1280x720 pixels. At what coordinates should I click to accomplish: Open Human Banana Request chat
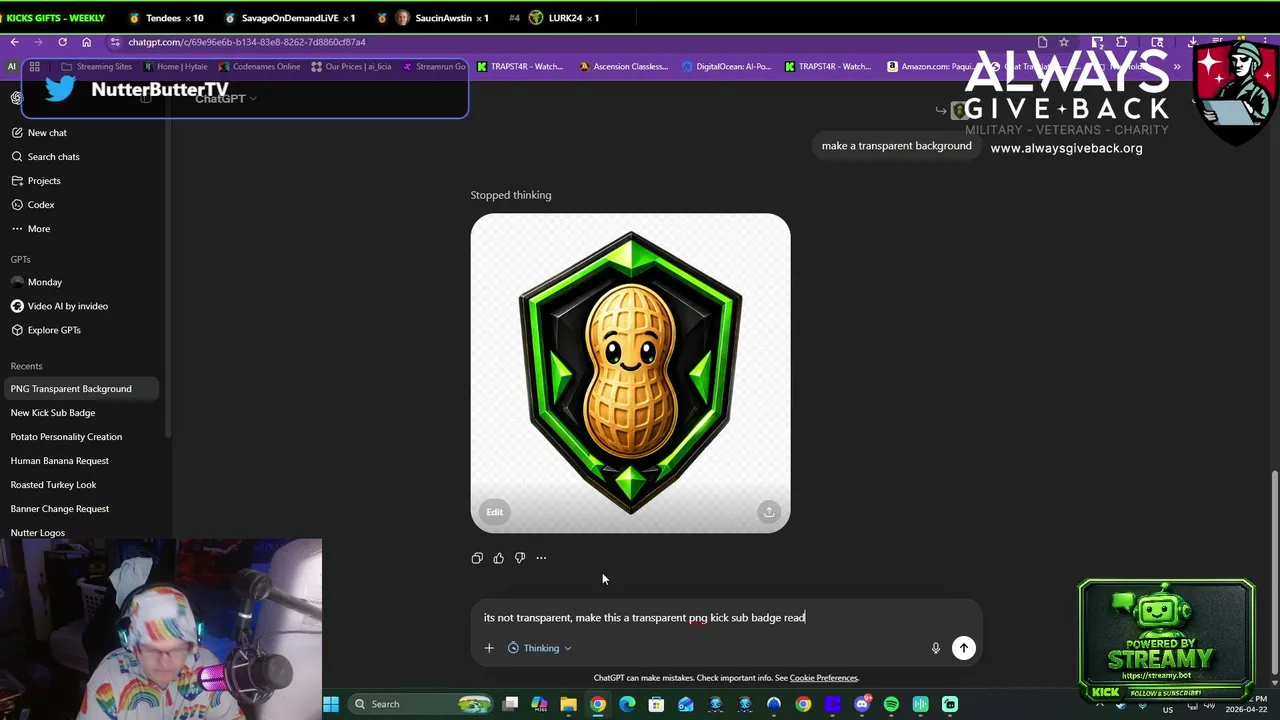click(80, 461)
